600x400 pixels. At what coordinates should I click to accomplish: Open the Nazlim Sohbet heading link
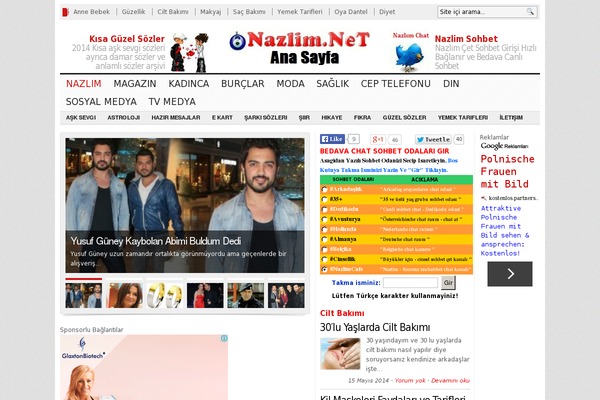pos(466,39)
